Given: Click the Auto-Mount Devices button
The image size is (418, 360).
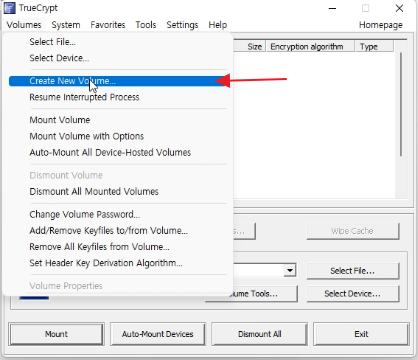Looking at the screenshot, I should point(157,334).
